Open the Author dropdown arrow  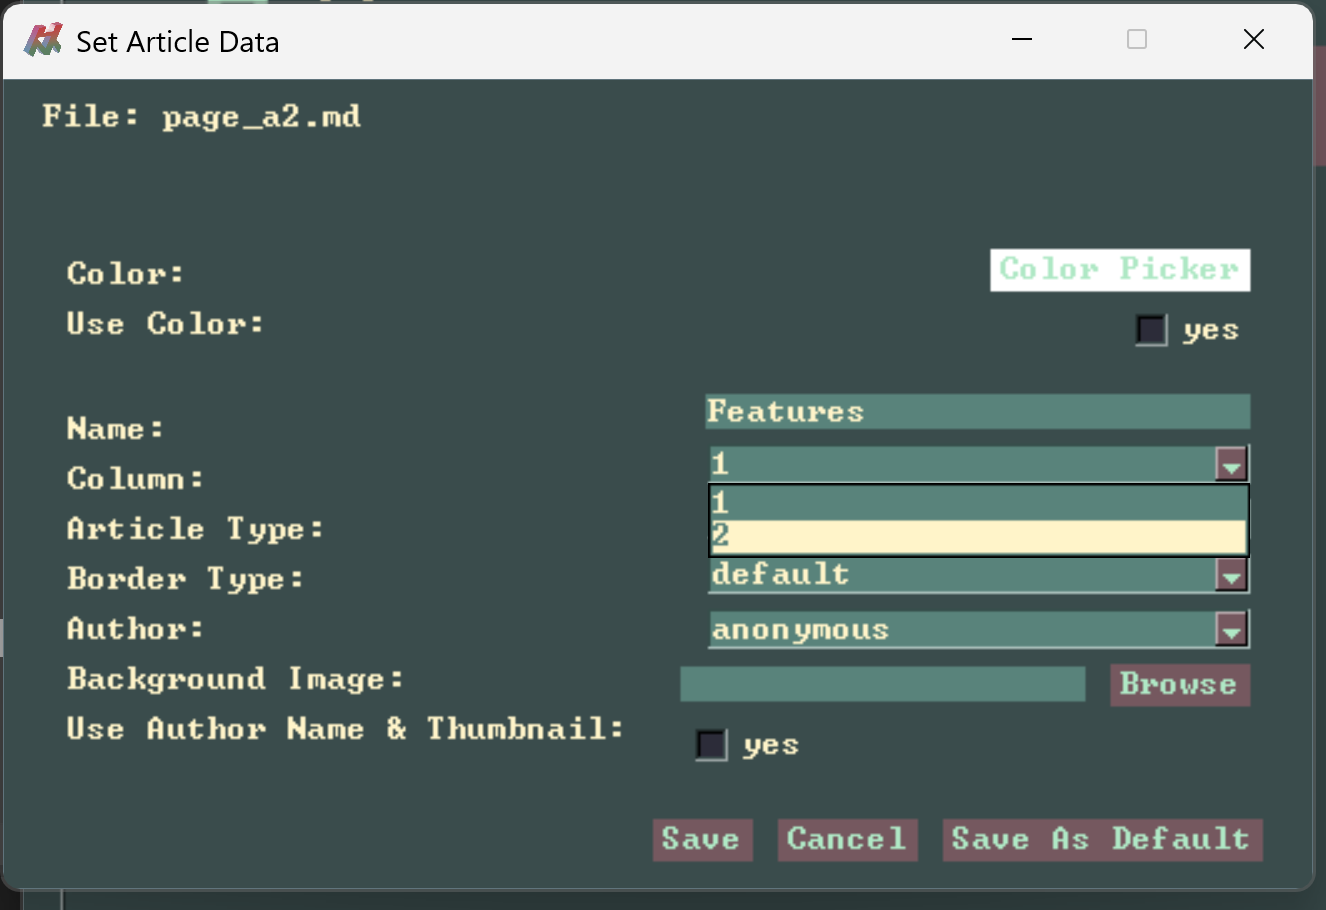coord(1231,630)
